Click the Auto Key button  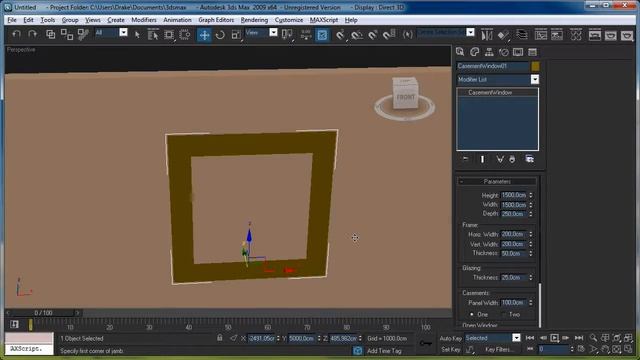pyautogui.click(x=450, y=338)
